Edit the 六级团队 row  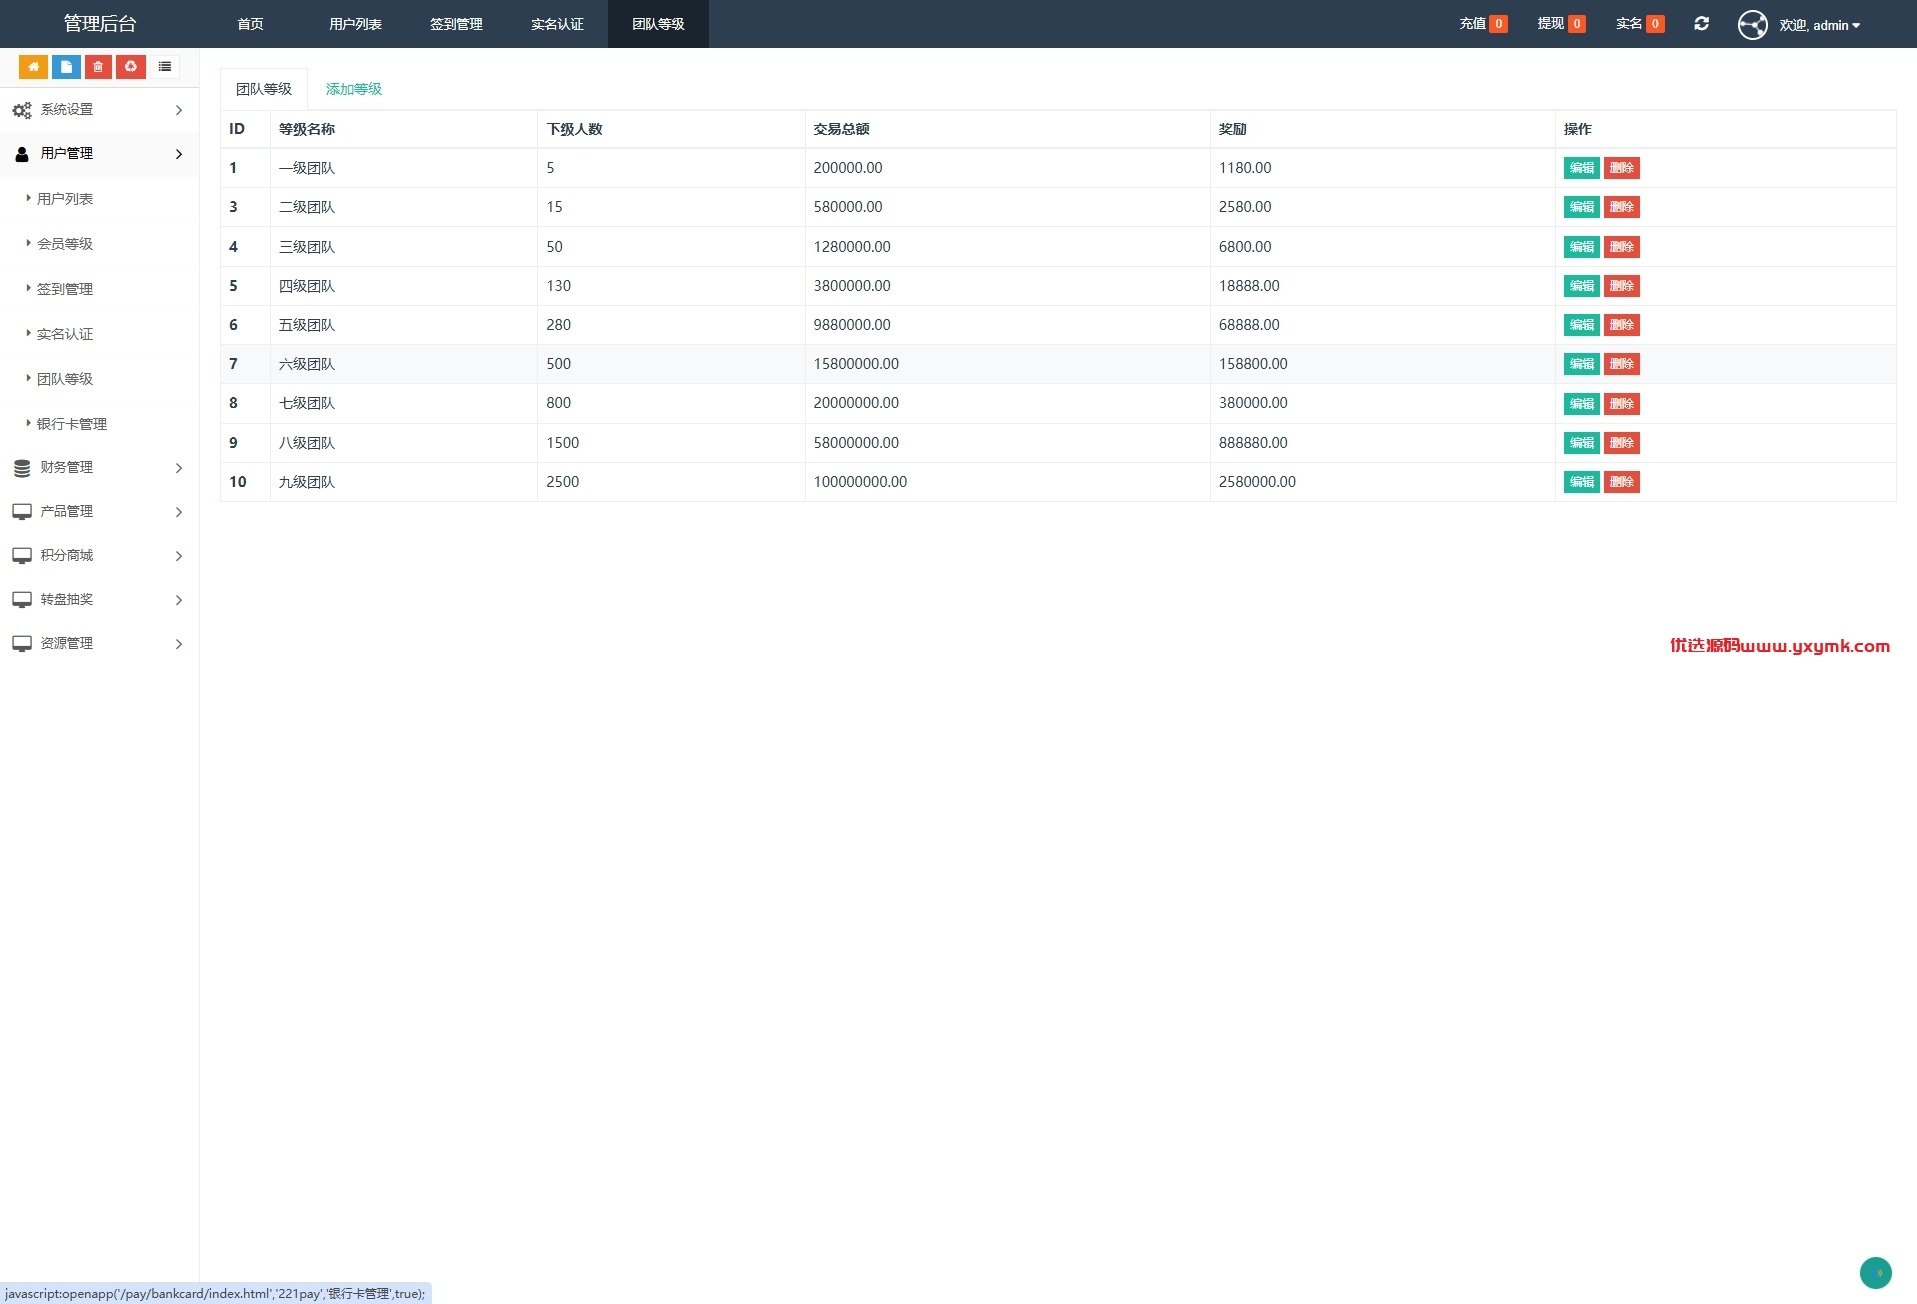click(1581, 364)
